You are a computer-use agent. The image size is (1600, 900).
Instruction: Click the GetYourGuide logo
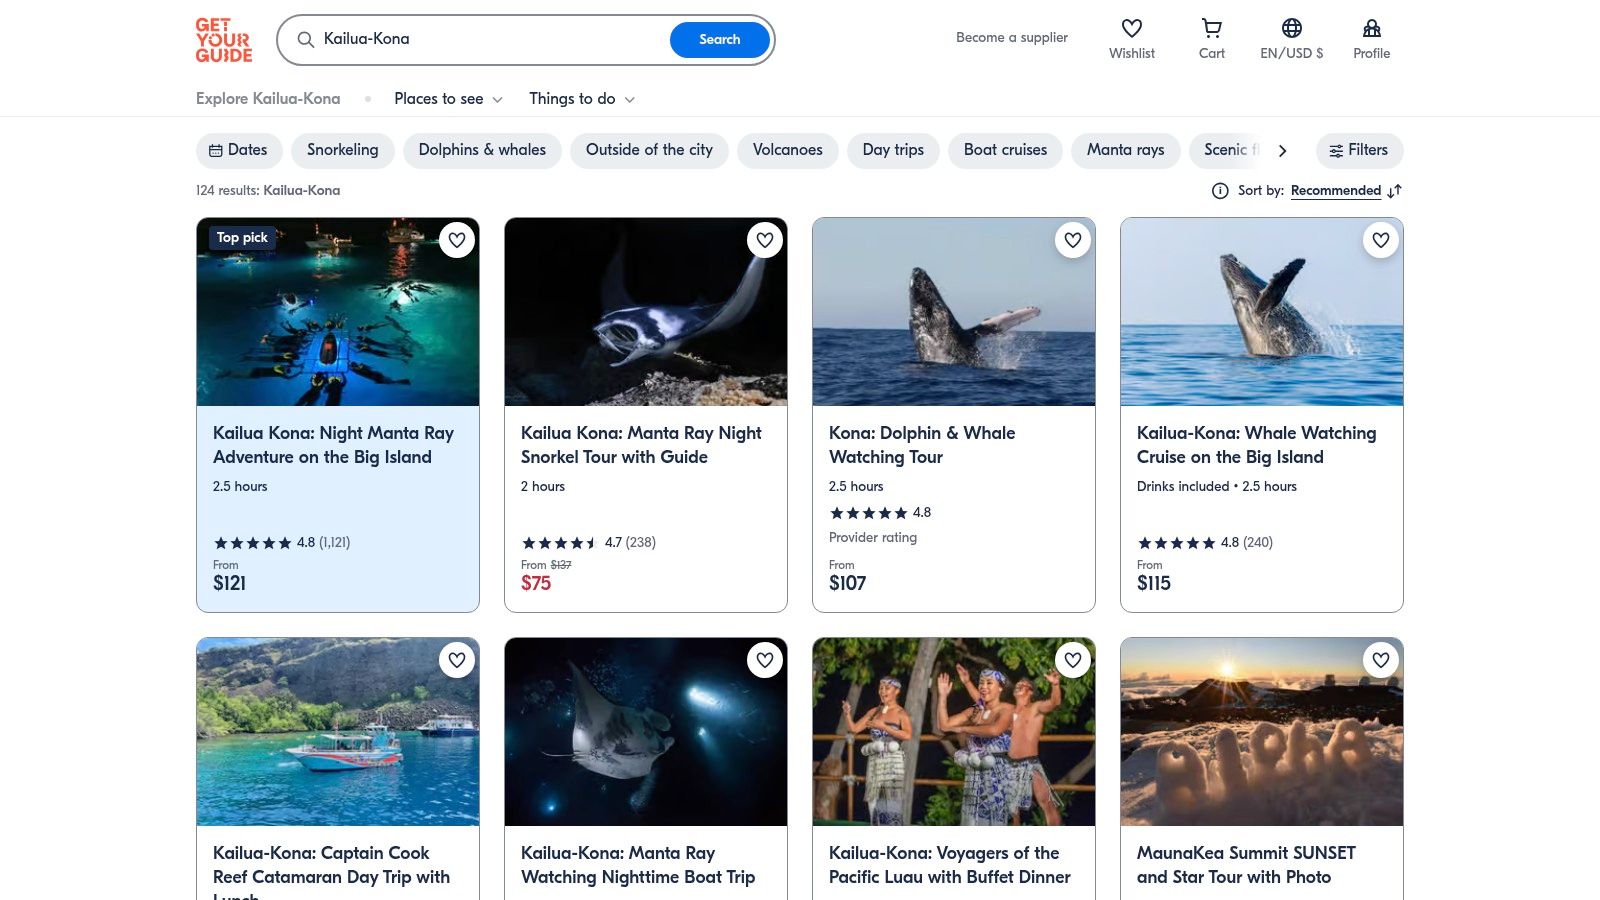coord(224,39)
